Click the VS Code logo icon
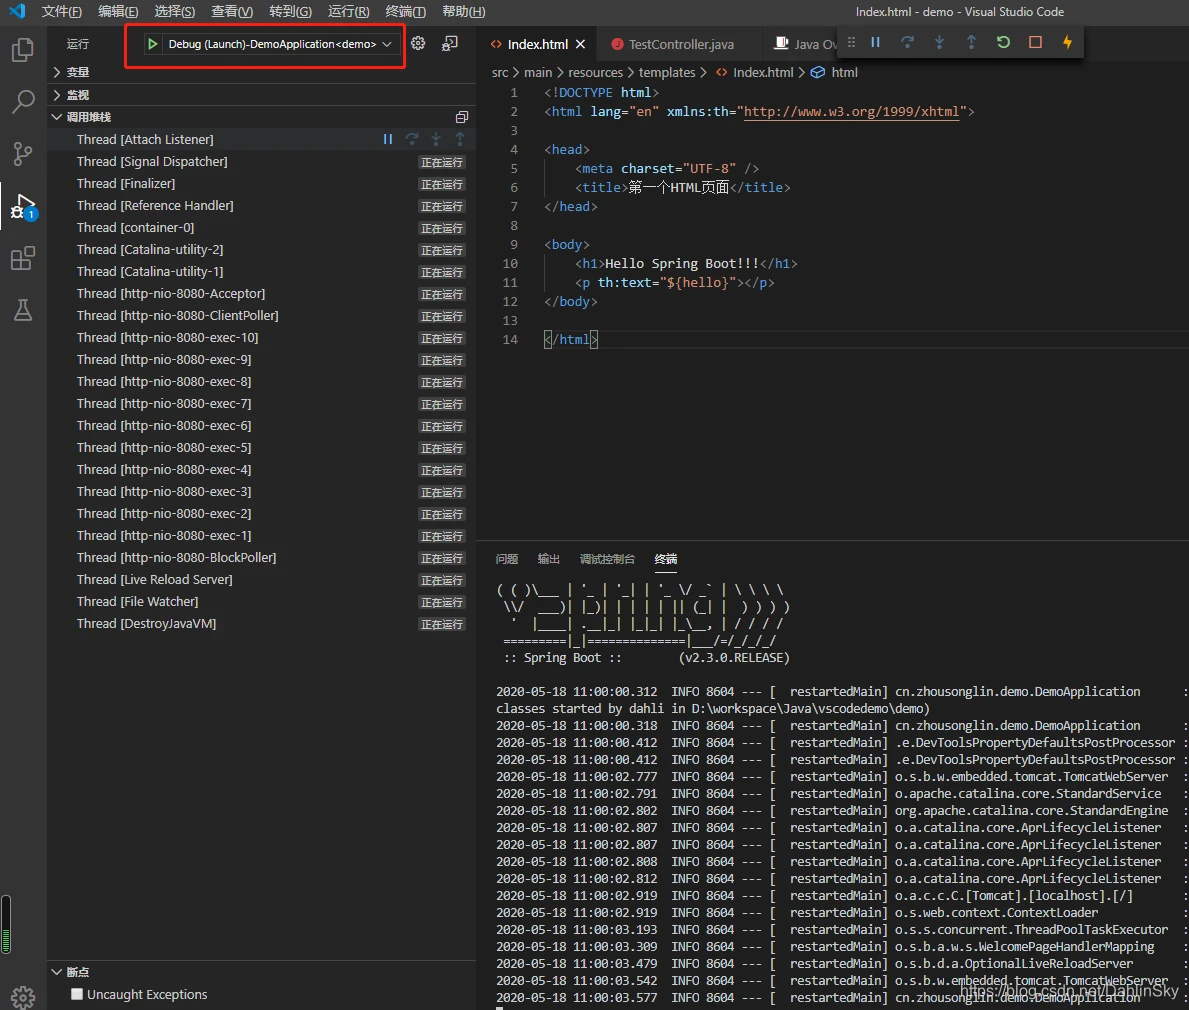The height and width of the screenshot is (1010, 1189). (17, 11)
